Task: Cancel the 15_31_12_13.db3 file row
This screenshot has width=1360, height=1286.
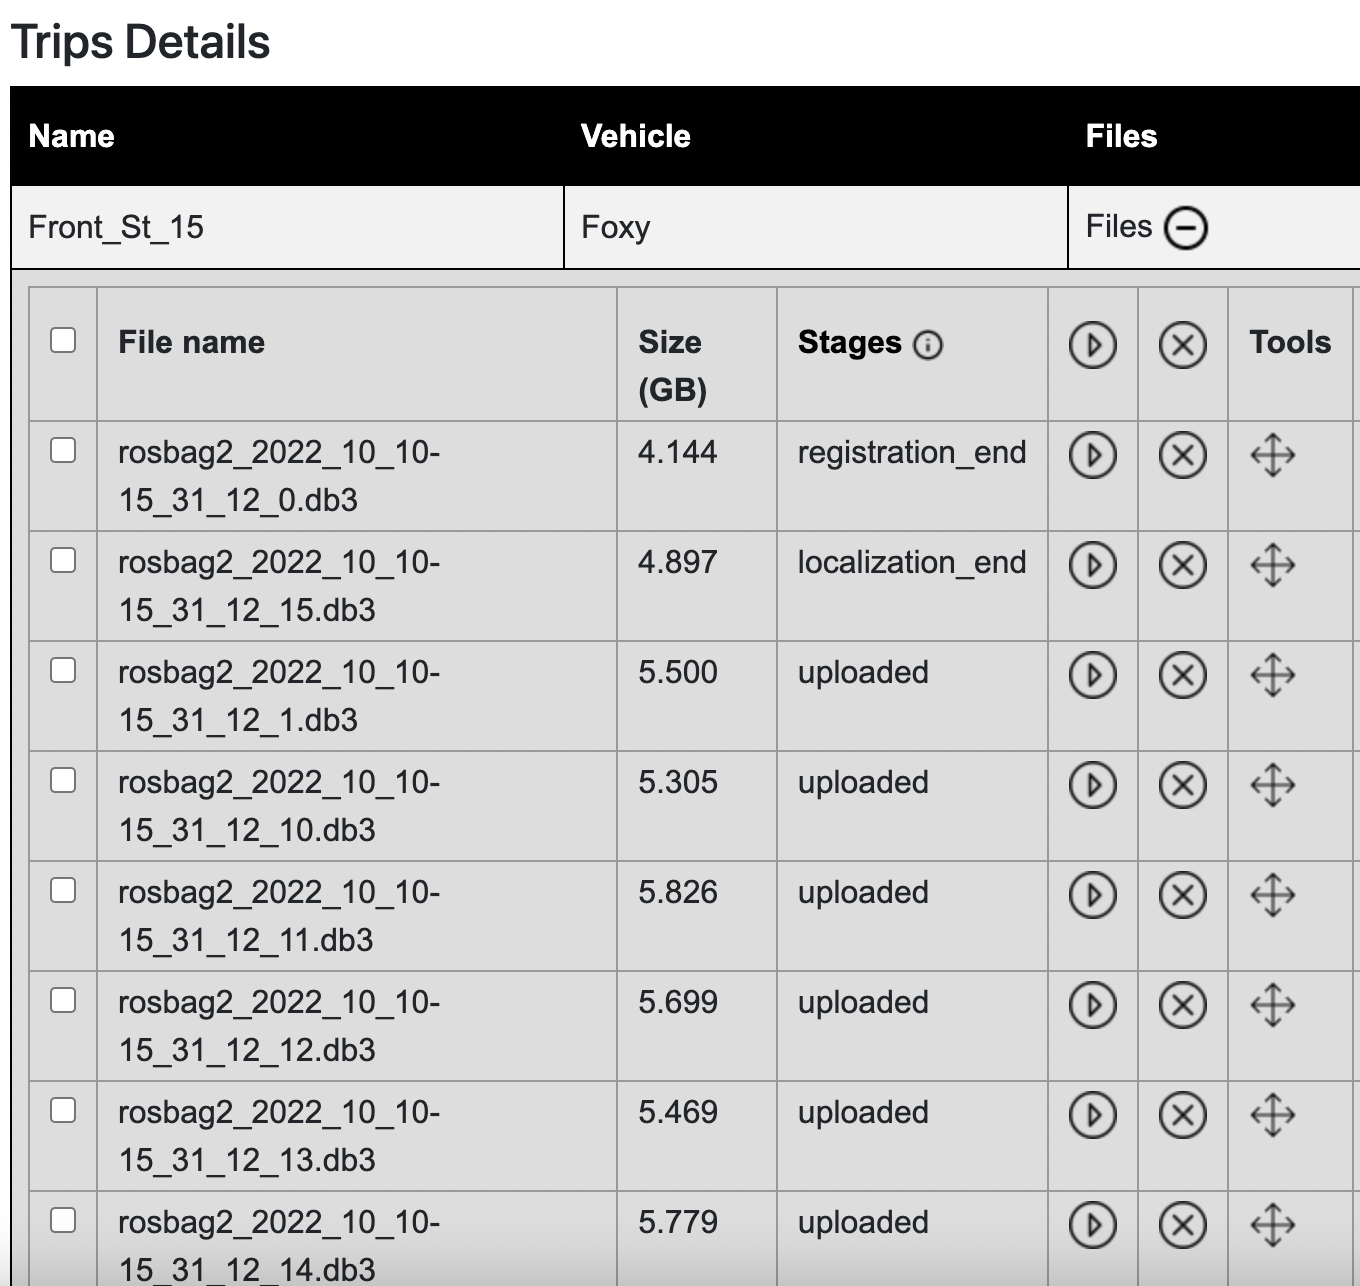Action: coord(1182,1115)
